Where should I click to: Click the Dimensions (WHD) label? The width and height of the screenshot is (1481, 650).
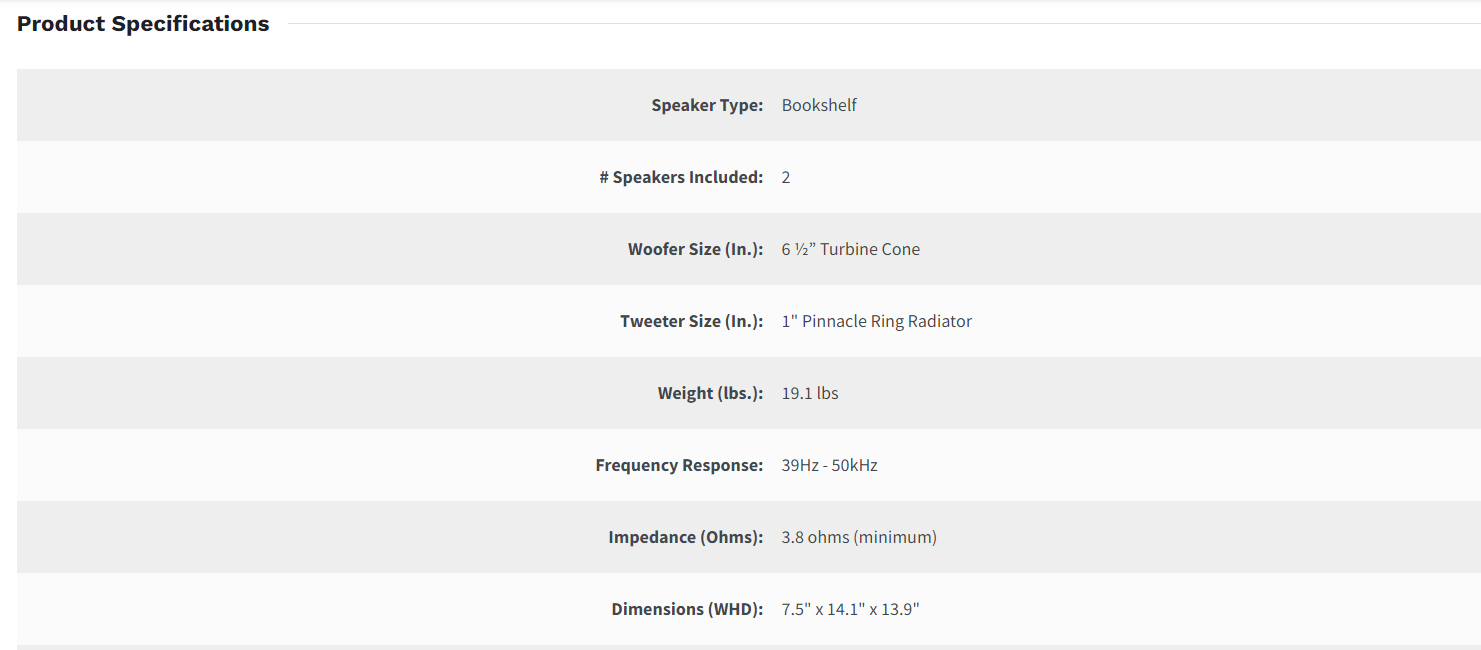tap(687, 609)
